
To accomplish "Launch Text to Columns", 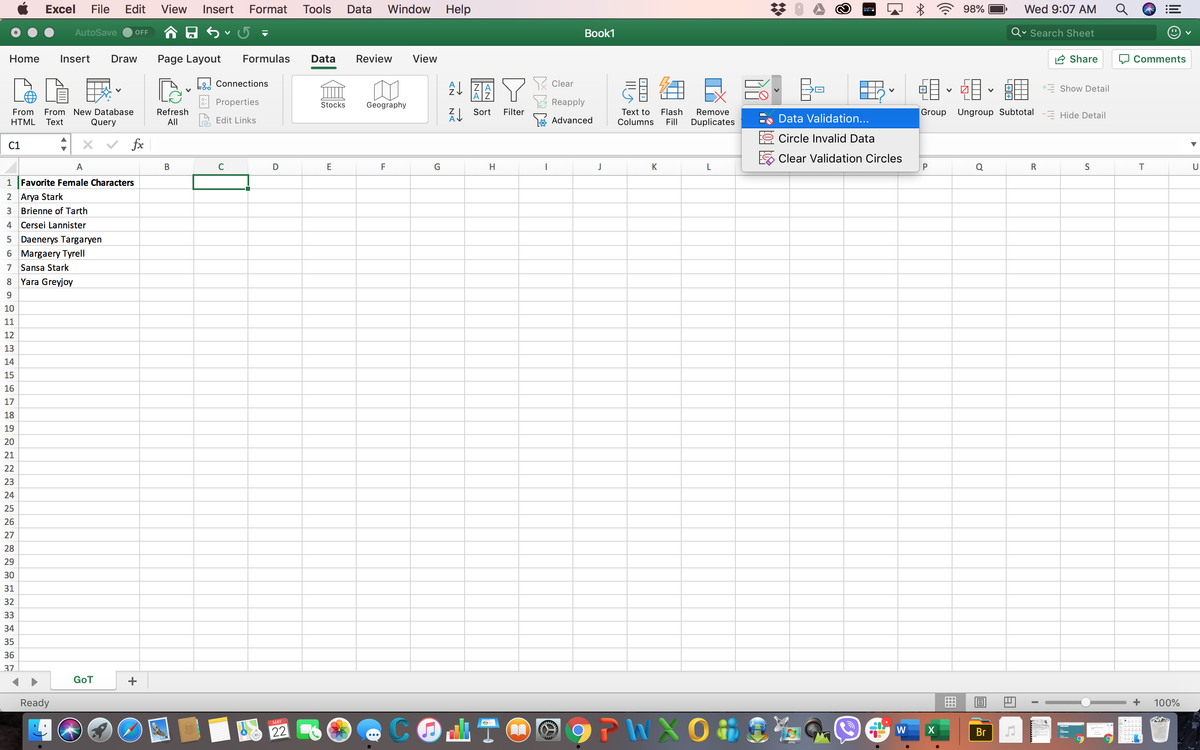I will point(635,96).
